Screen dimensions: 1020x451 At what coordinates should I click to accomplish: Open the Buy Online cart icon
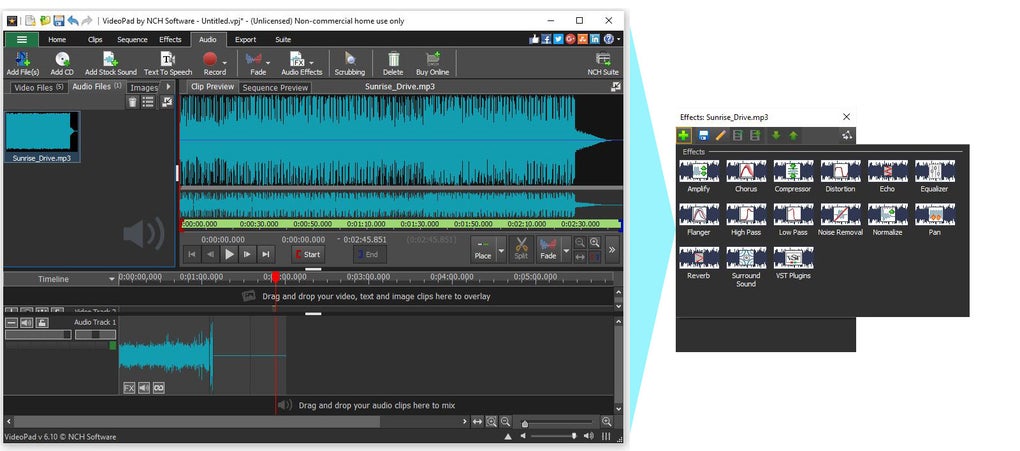433,64
